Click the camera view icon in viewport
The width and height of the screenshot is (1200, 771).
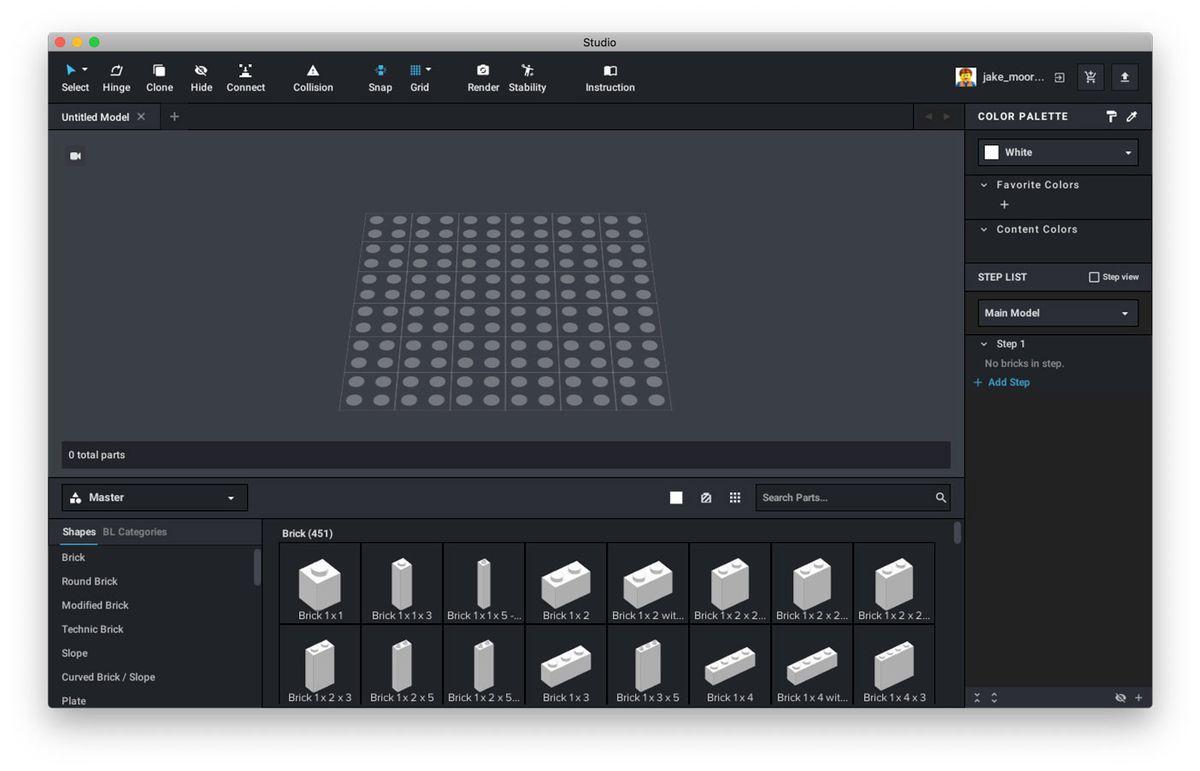click(75, 156)
